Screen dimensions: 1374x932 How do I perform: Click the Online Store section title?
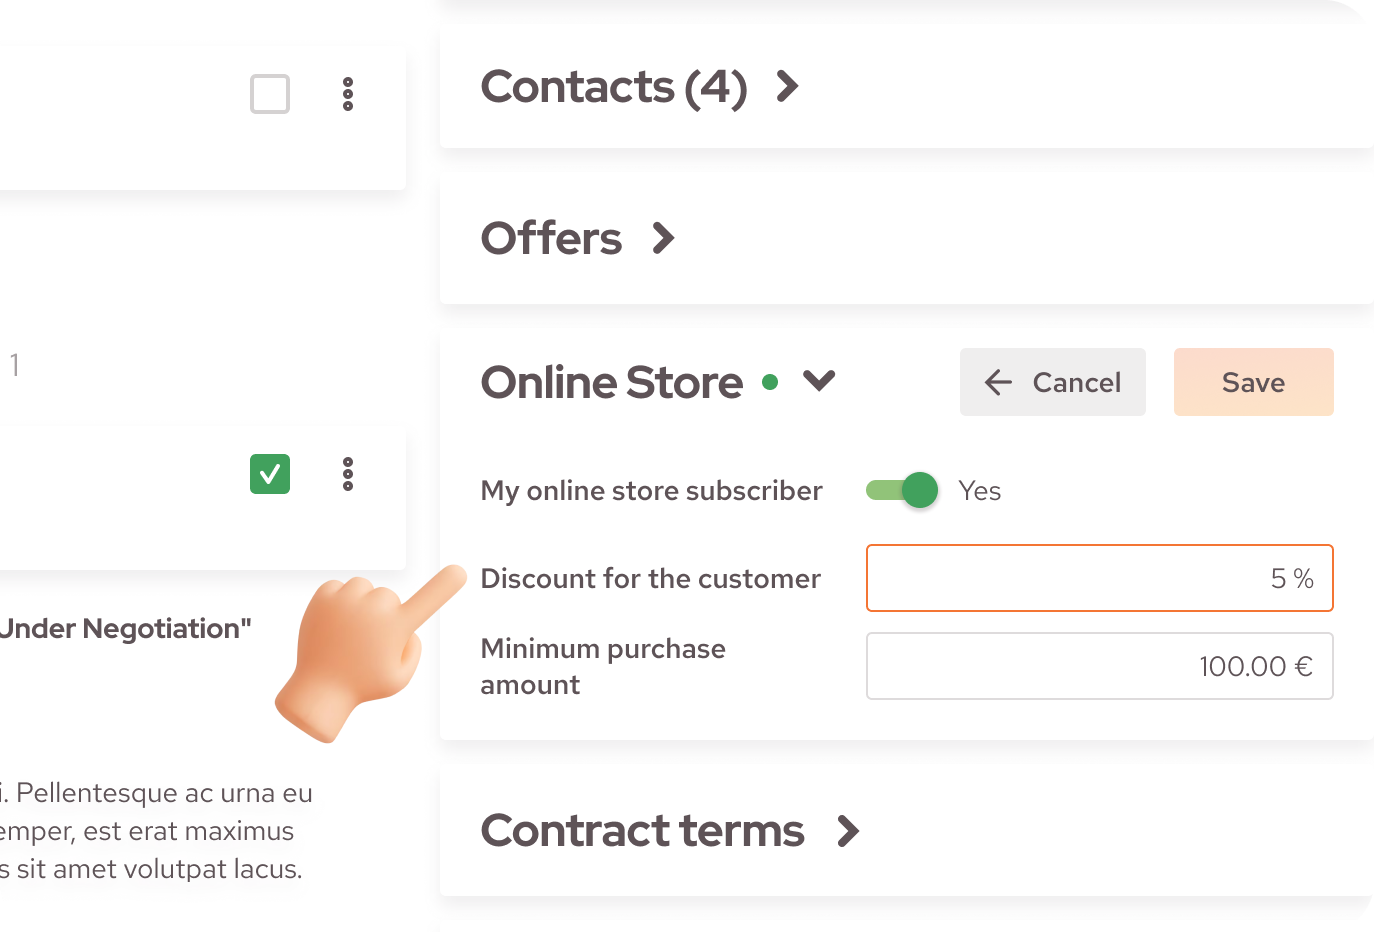(611, 381)
